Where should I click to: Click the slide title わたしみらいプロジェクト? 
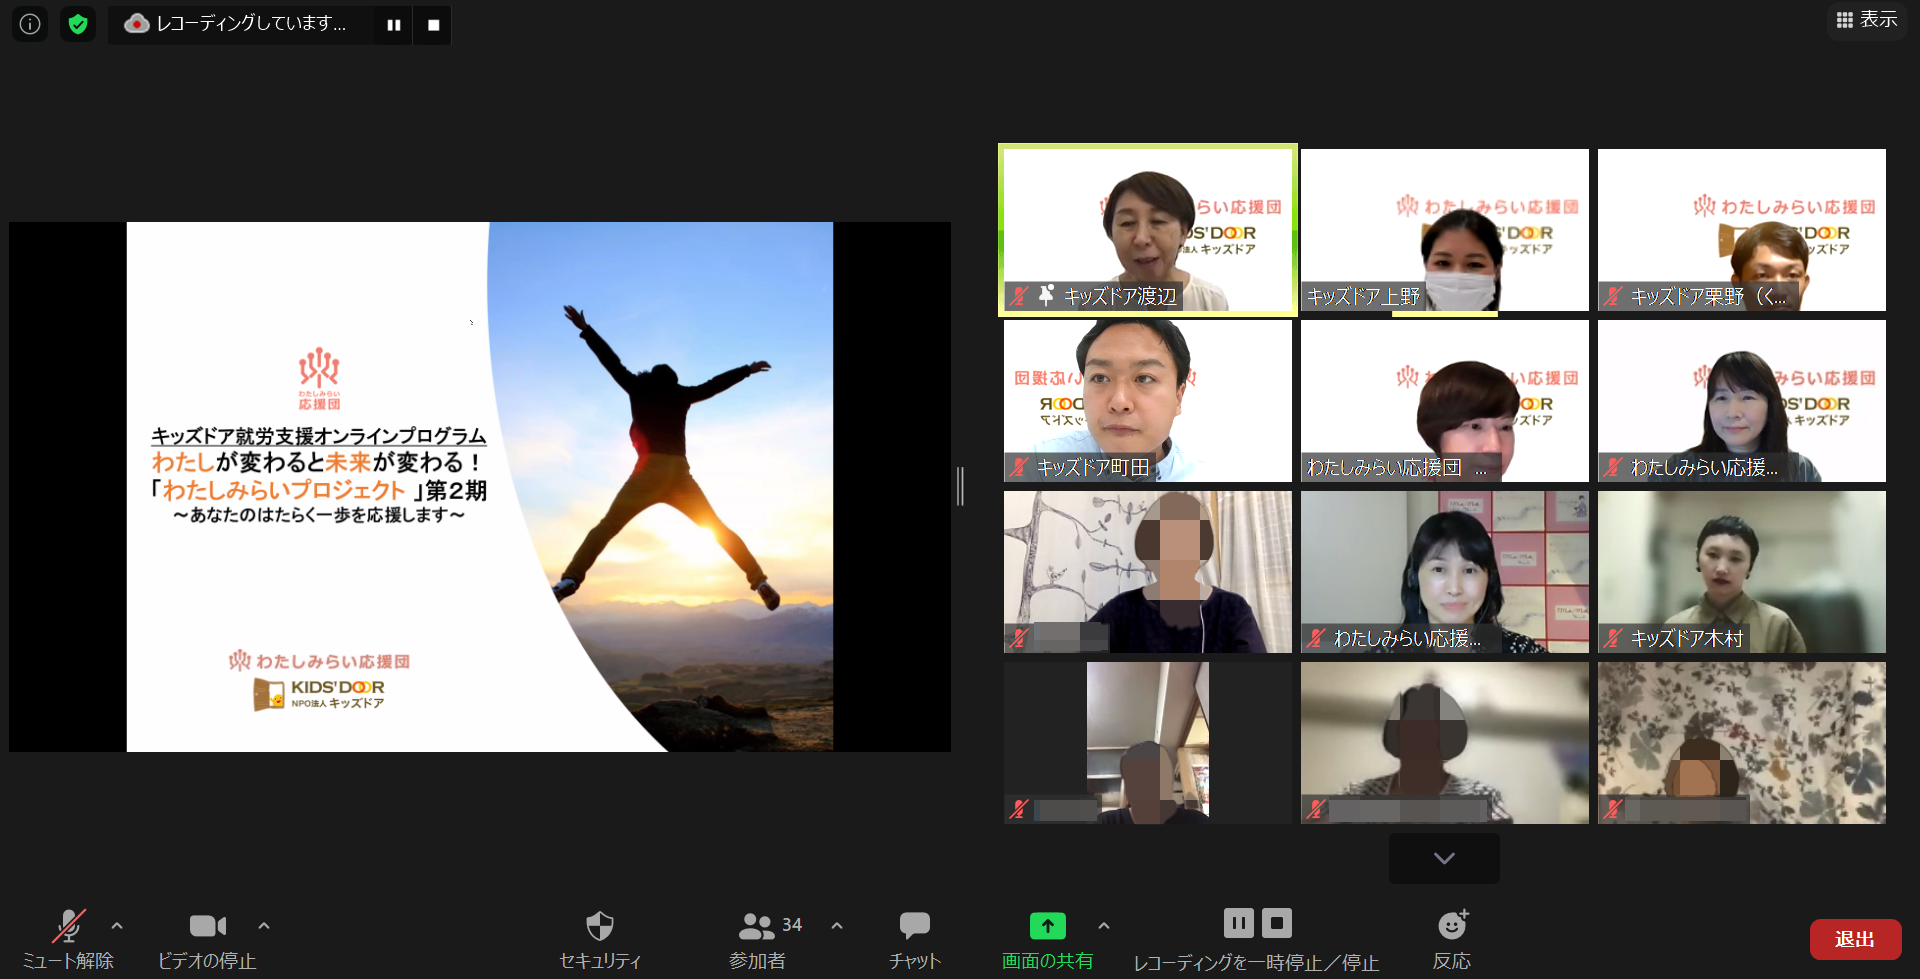pyautogui.click(x=284, y=490)
